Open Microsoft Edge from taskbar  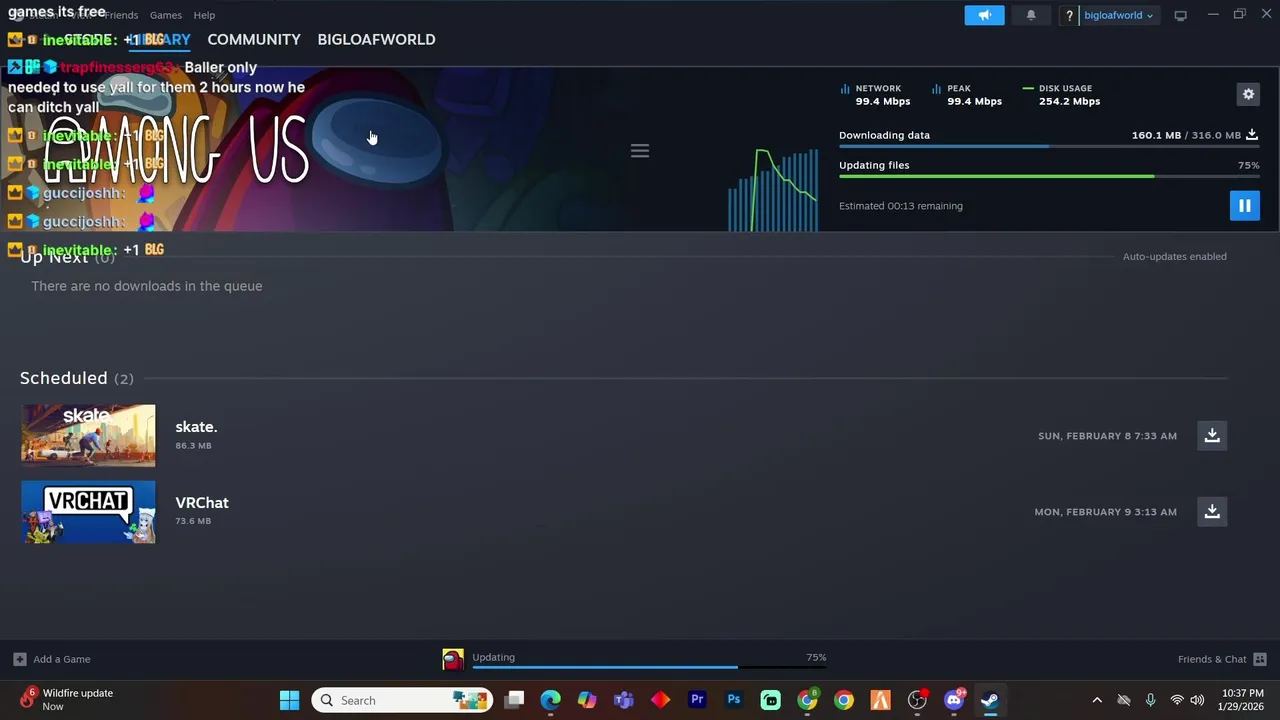coord(551,700)
